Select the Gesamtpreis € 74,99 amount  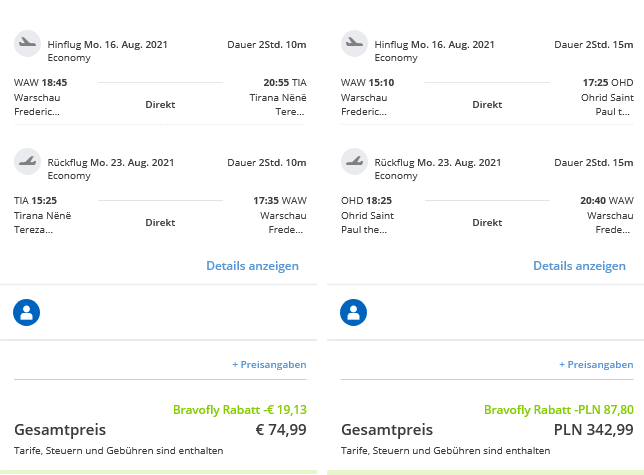pos(281,430)
